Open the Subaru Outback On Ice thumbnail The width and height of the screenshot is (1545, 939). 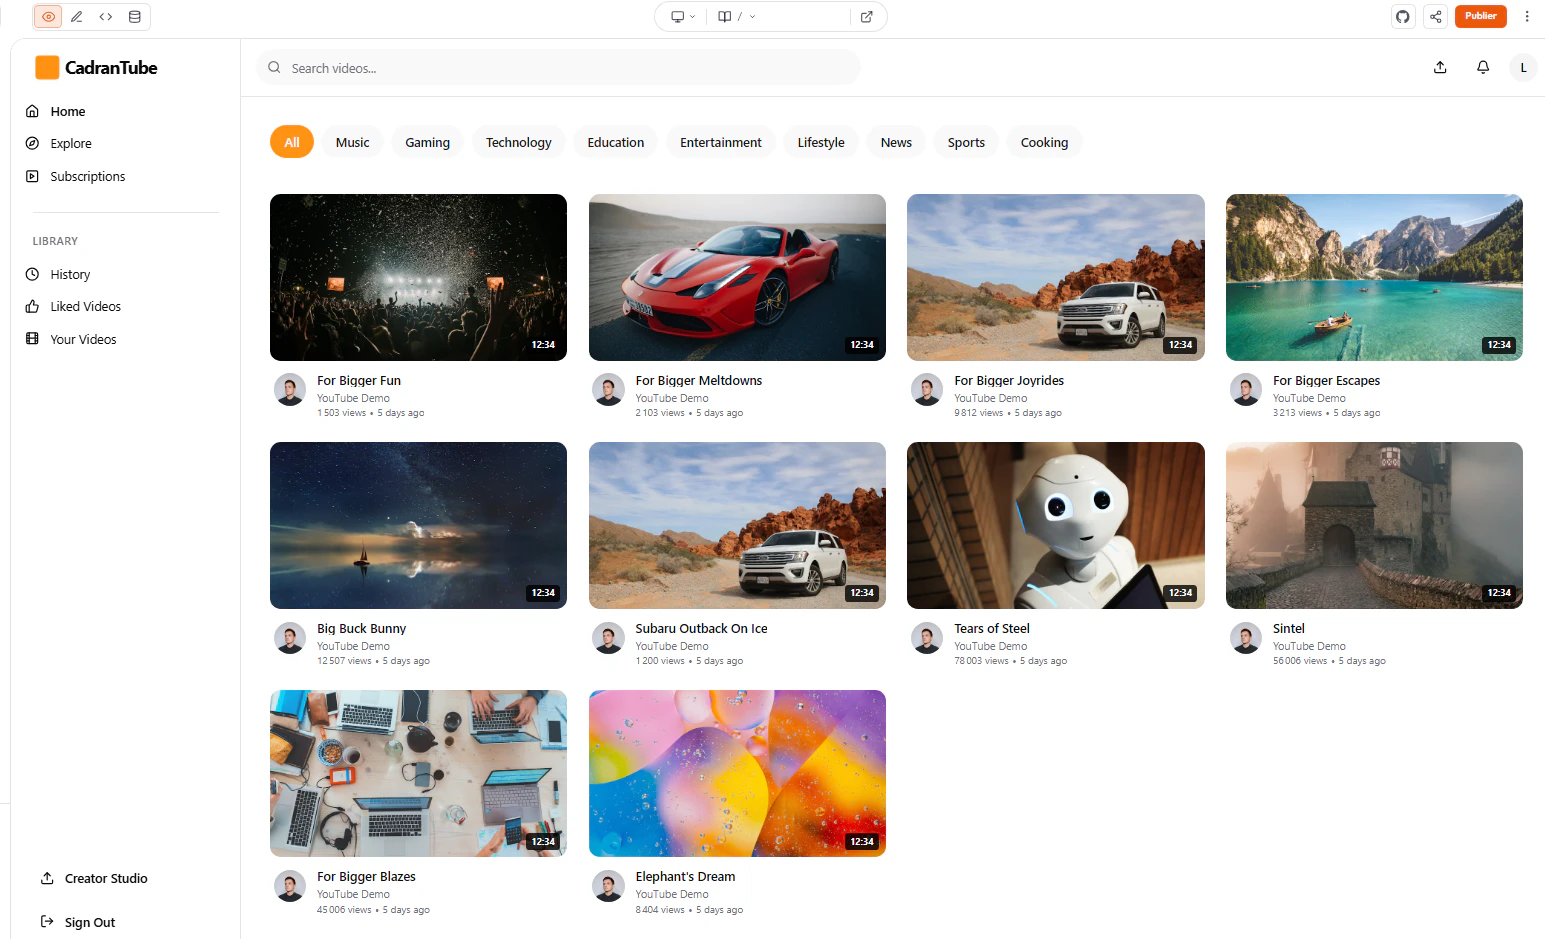(737, 525)
